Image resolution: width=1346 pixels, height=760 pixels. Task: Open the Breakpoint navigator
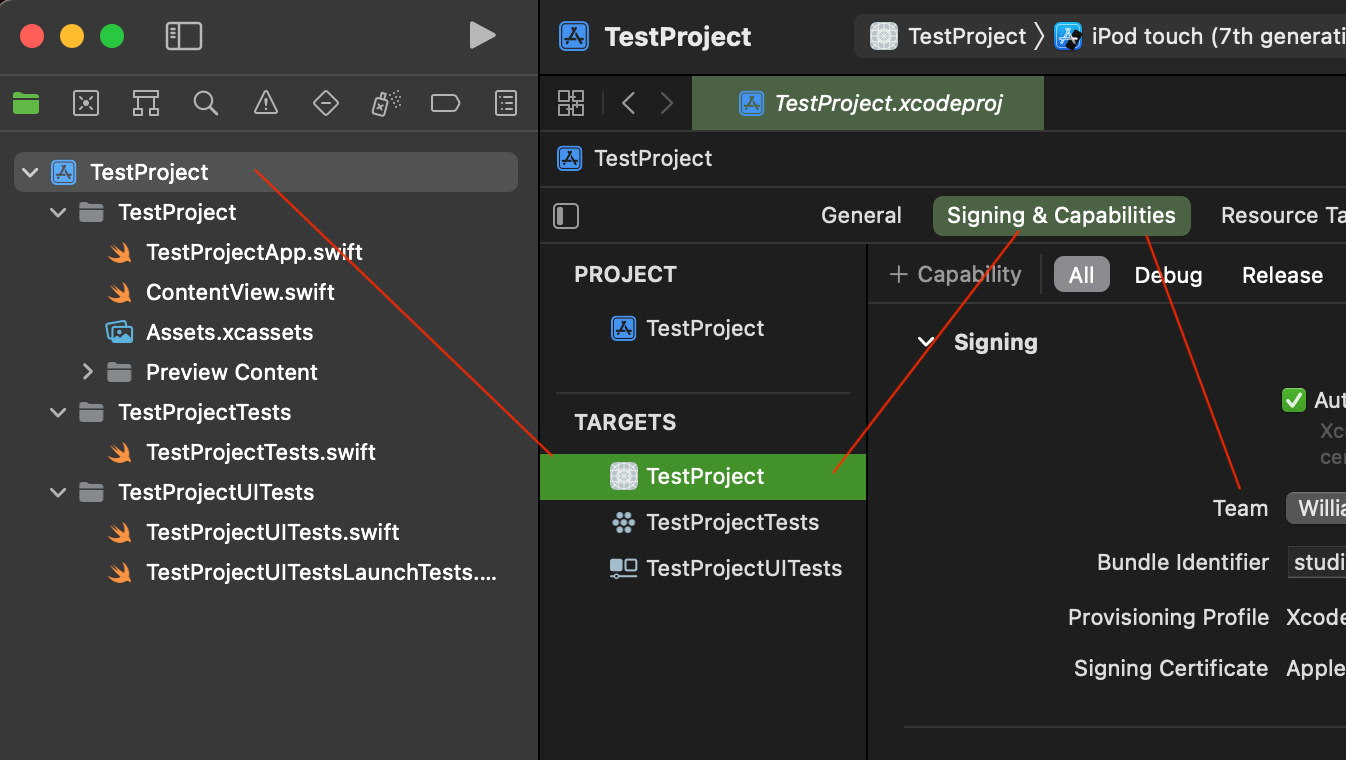[445, 103]
